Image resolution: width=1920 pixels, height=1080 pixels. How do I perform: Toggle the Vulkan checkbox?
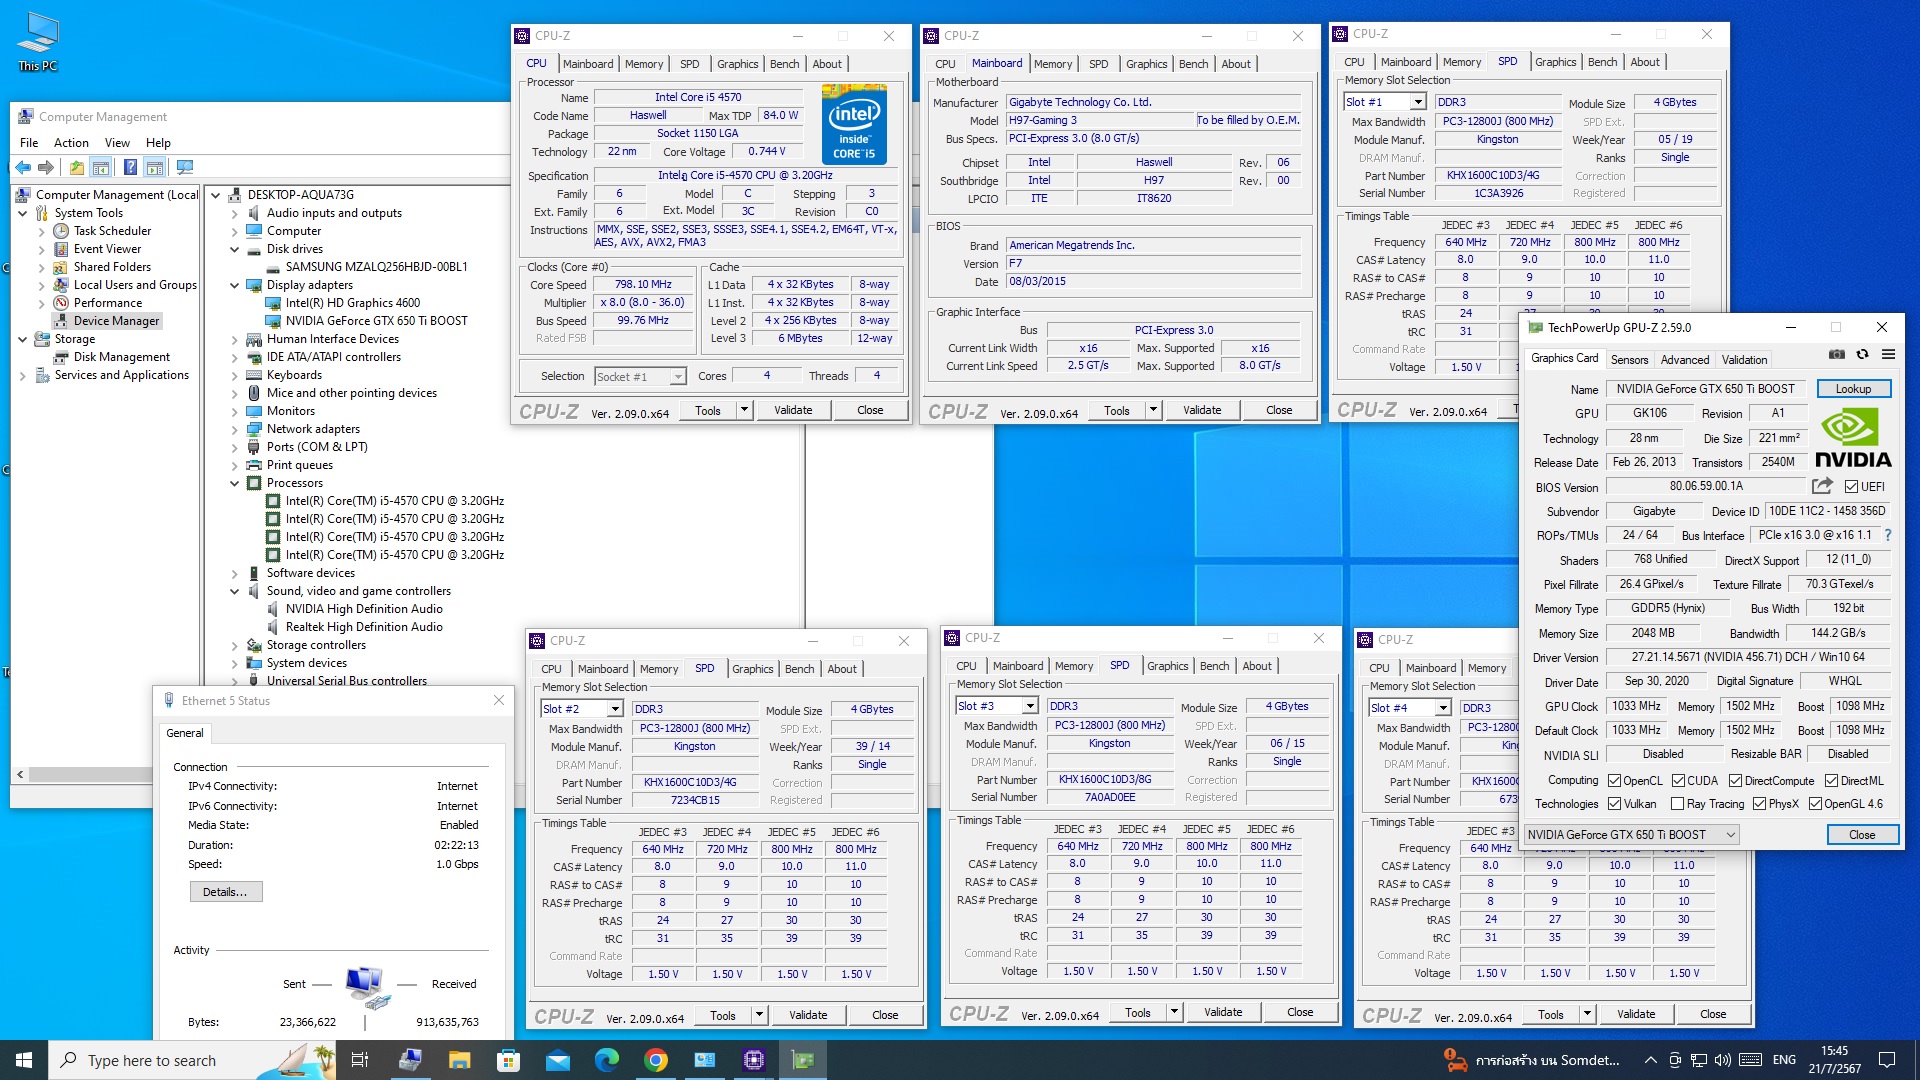pyautogui.click(x=1614, y=804)
